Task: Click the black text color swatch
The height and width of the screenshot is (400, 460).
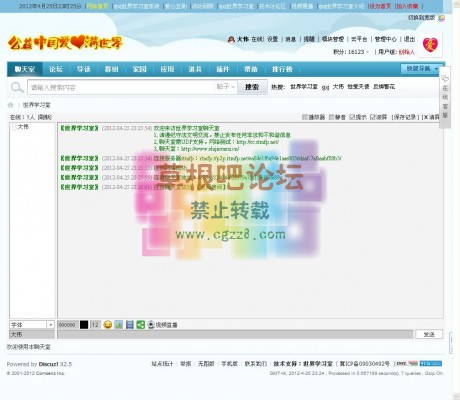Action: click(84, 324)
